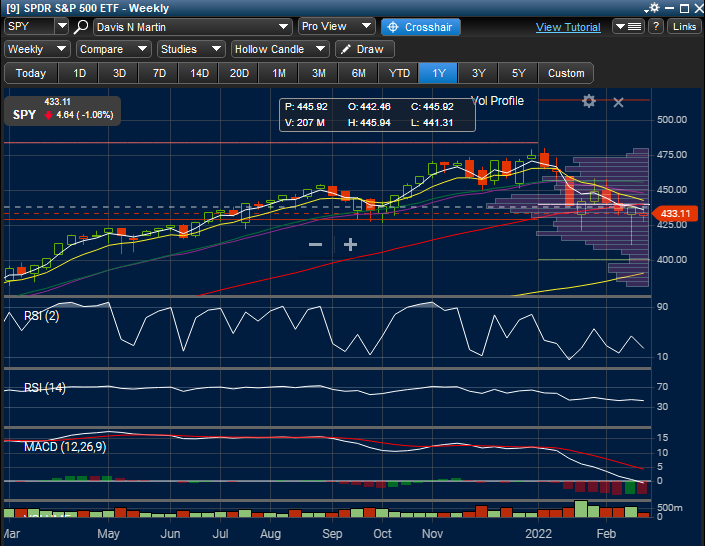This screenshot has height=546, width=705.
Task: Select the 7D range tab
Action: point(159,73)
